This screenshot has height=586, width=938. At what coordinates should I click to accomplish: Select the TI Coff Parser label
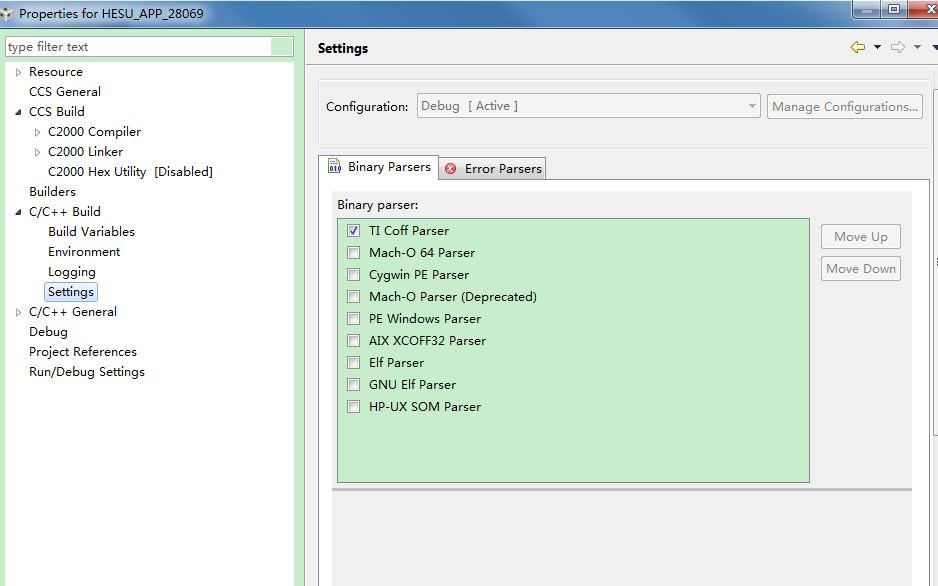(x=409, y=230)
